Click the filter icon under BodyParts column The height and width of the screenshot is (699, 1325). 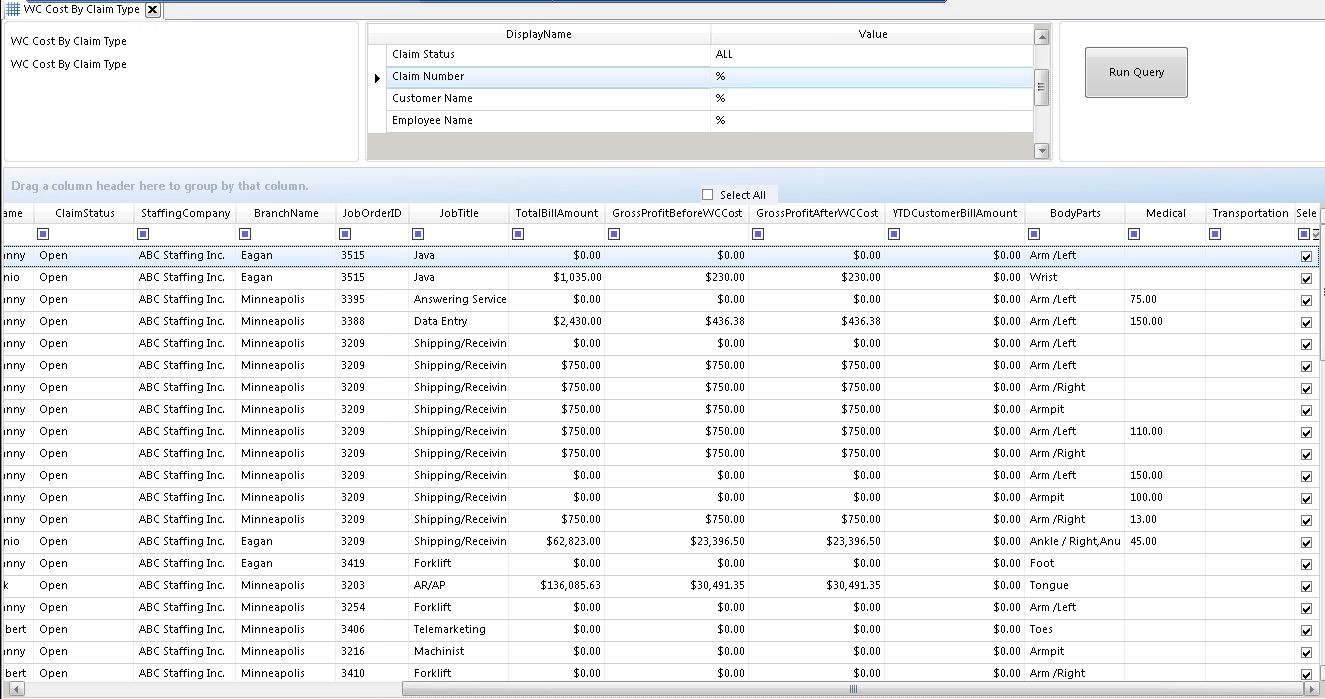tap(1034, 234)
